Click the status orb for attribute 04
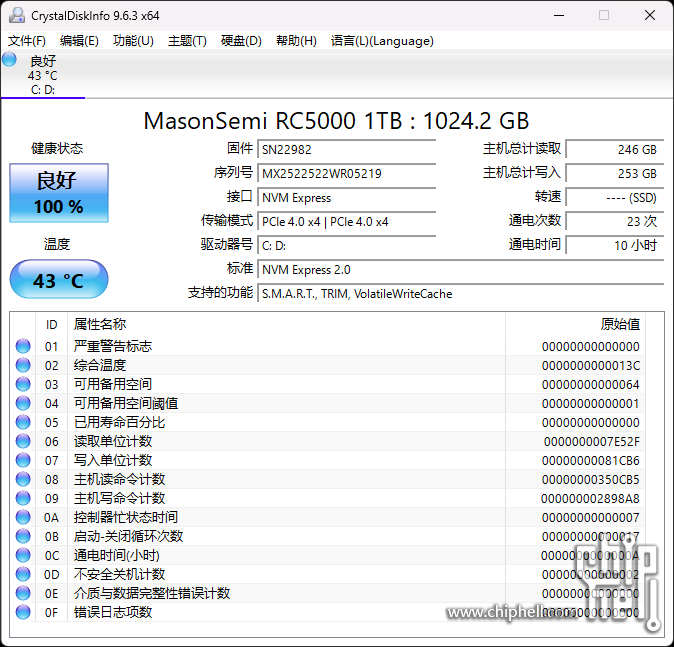The height and width of the screenshot is (647, 674). tap(23, 403)
